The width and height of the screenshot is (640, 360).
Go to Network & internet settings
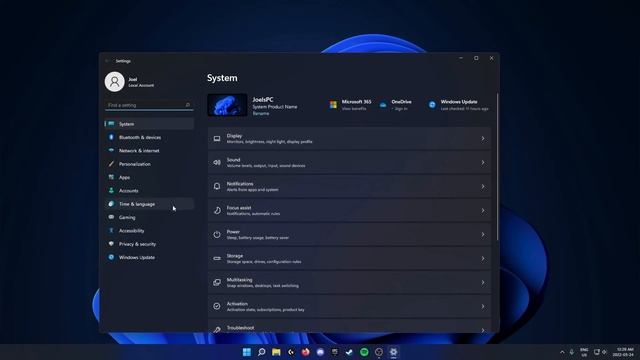pos(149,151)
